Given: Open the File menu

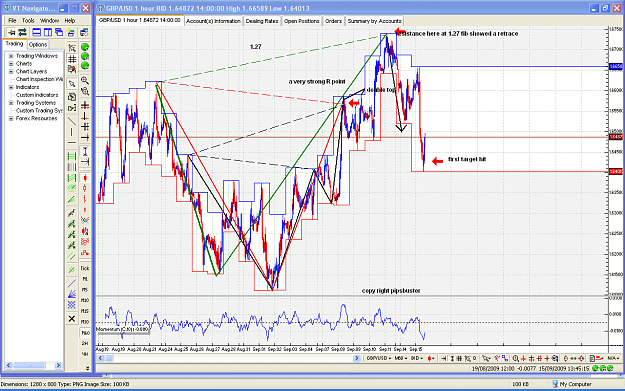Looking at the screenshot, I should (x=12, y=20).
